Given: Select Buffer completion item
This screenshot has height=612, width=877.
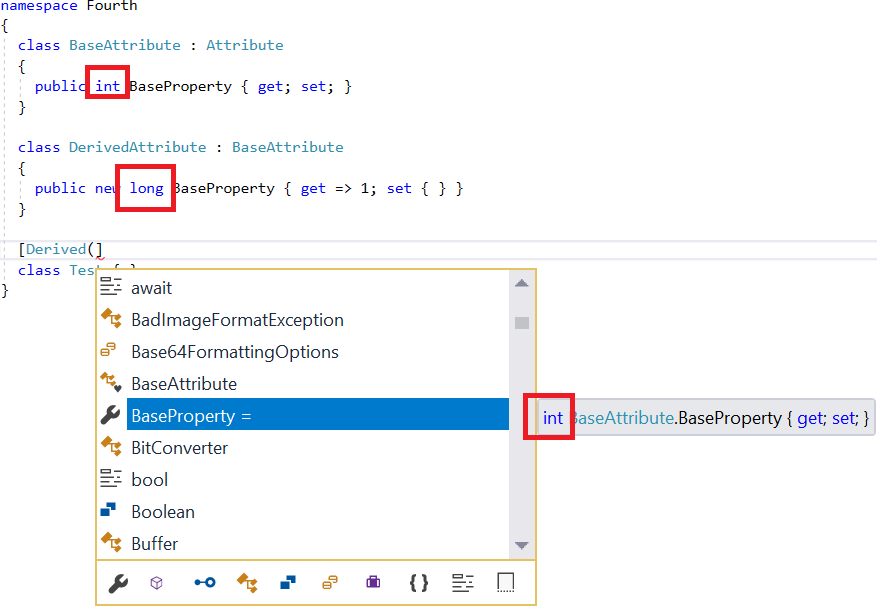Looking at the screenshot, I should [303, 543].
